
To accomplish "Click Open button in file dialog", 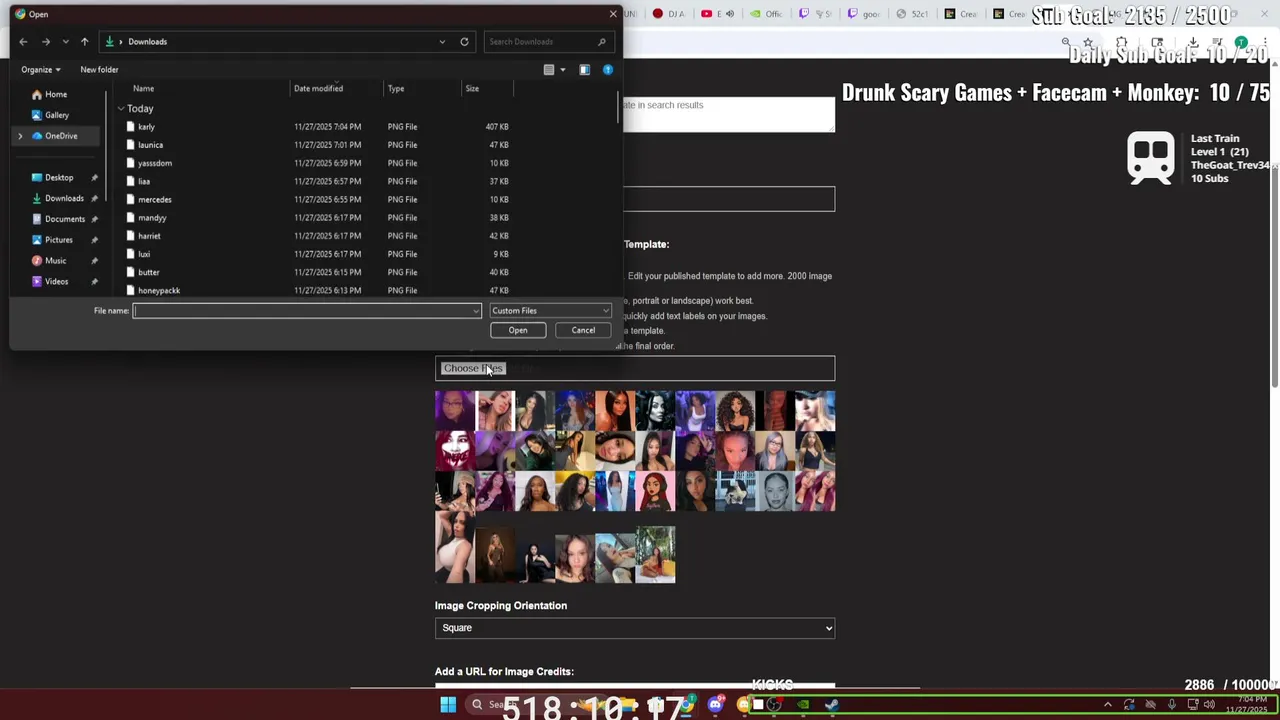I will pos(518,330).
